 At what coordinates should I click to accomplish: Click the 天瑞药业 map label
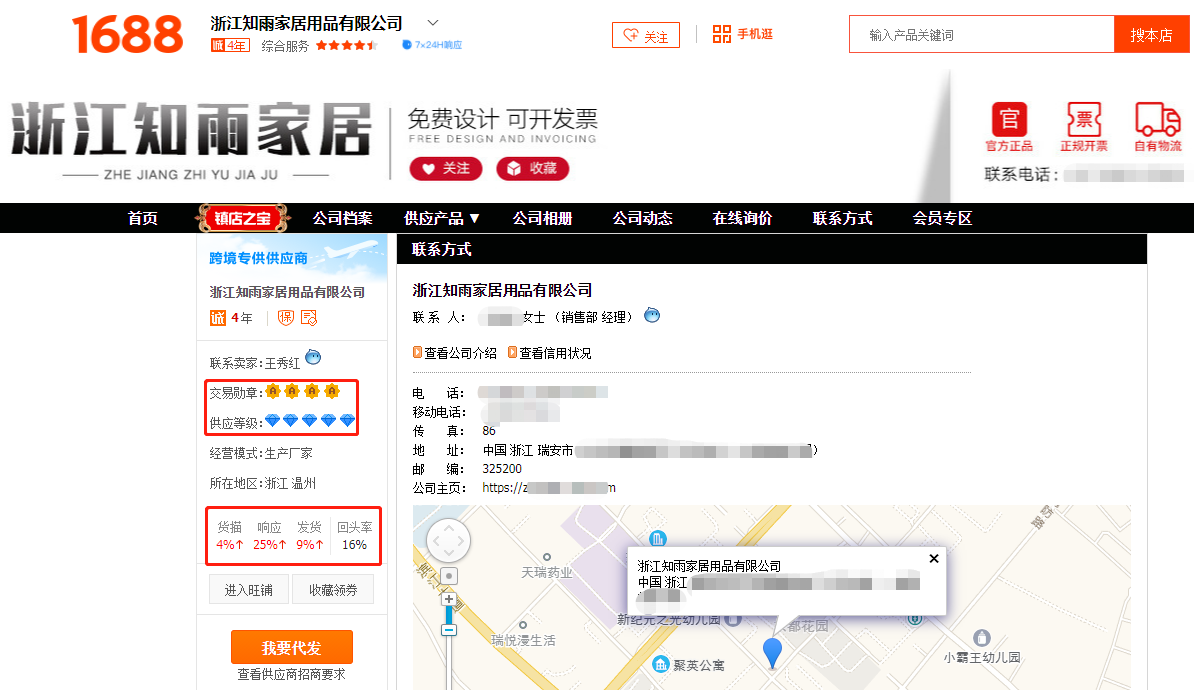coord(547,572)
